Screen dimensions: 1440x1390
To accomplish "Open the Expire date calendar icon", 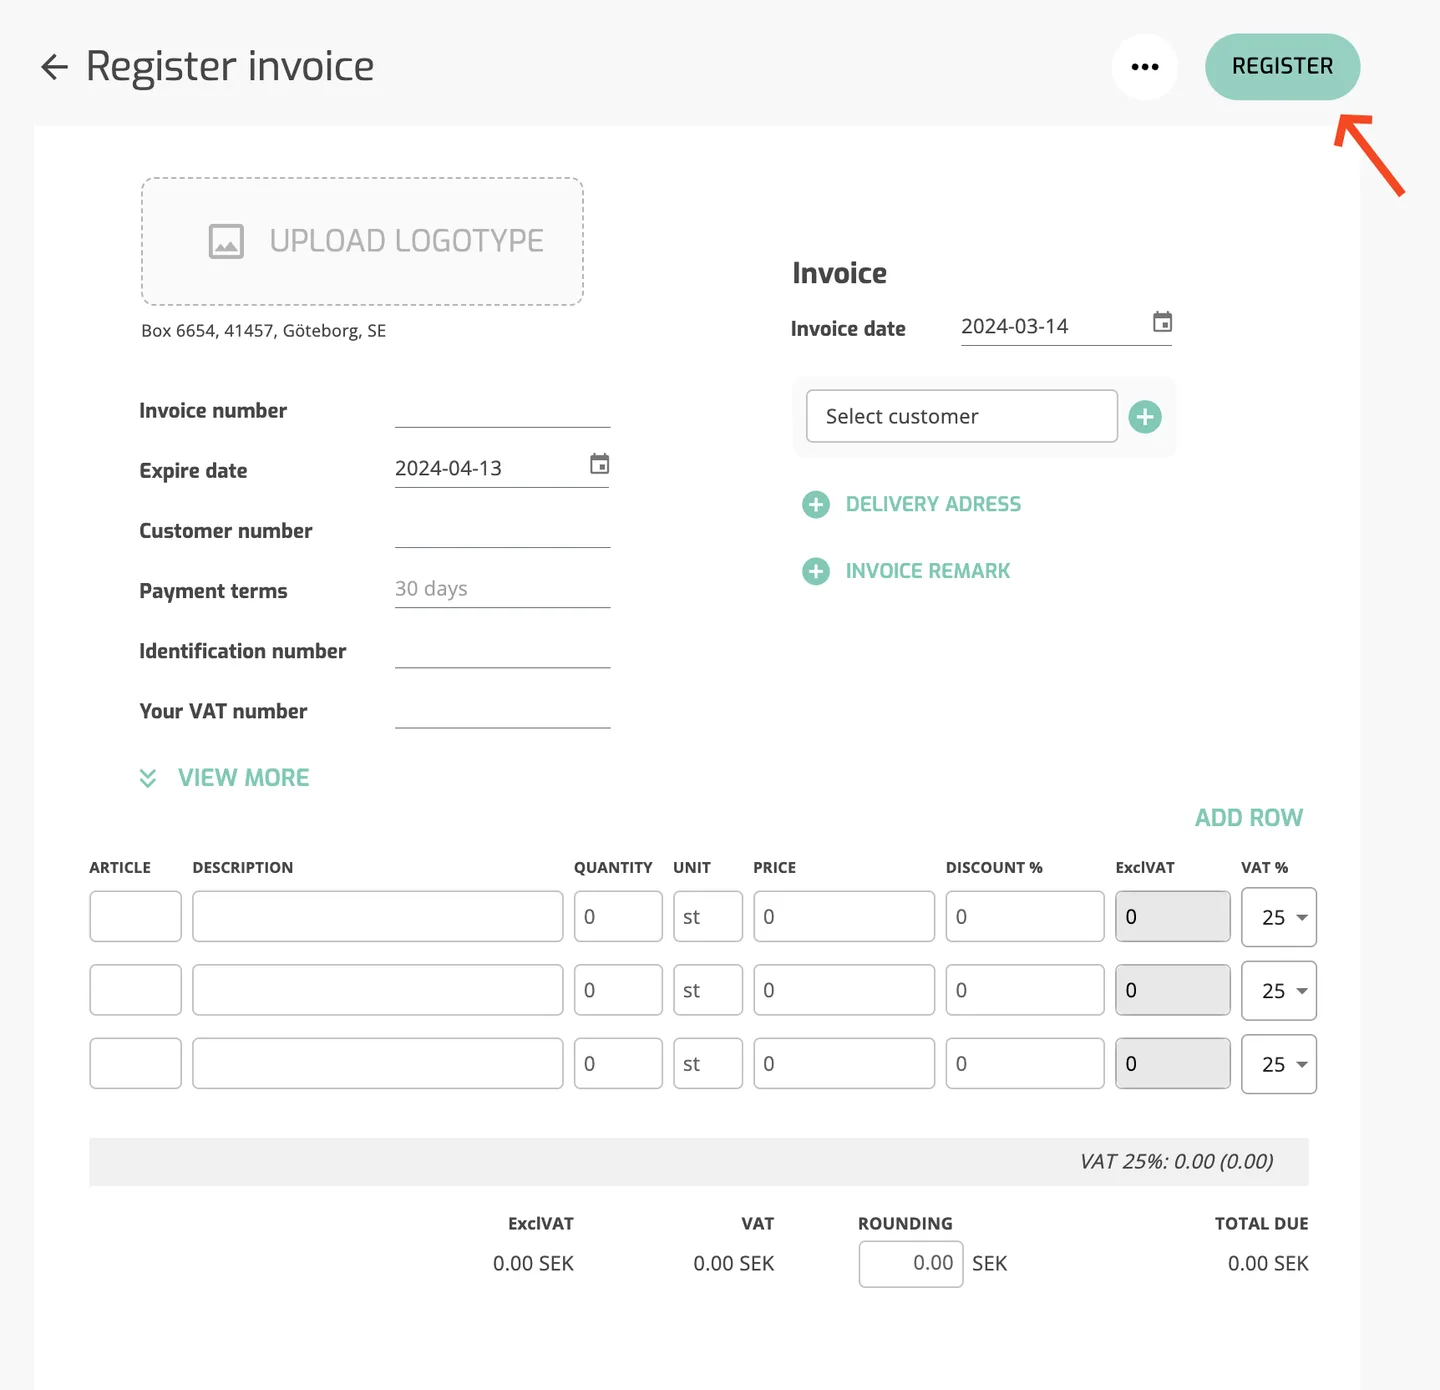I will point(599,464).
